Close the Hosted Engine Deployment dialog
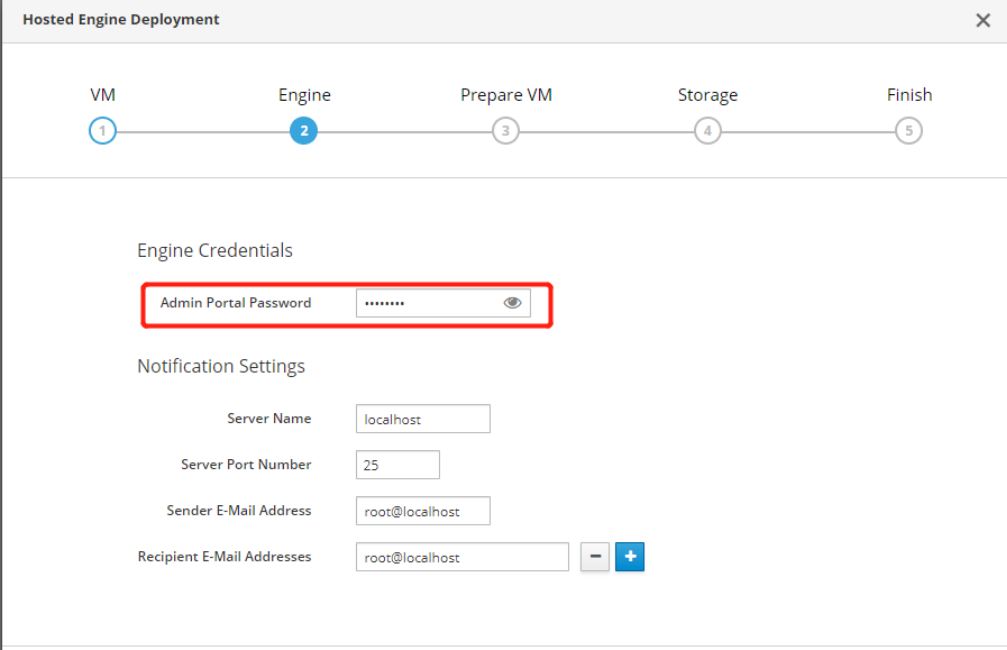1007x650 pixels. (x=982, y=20)
